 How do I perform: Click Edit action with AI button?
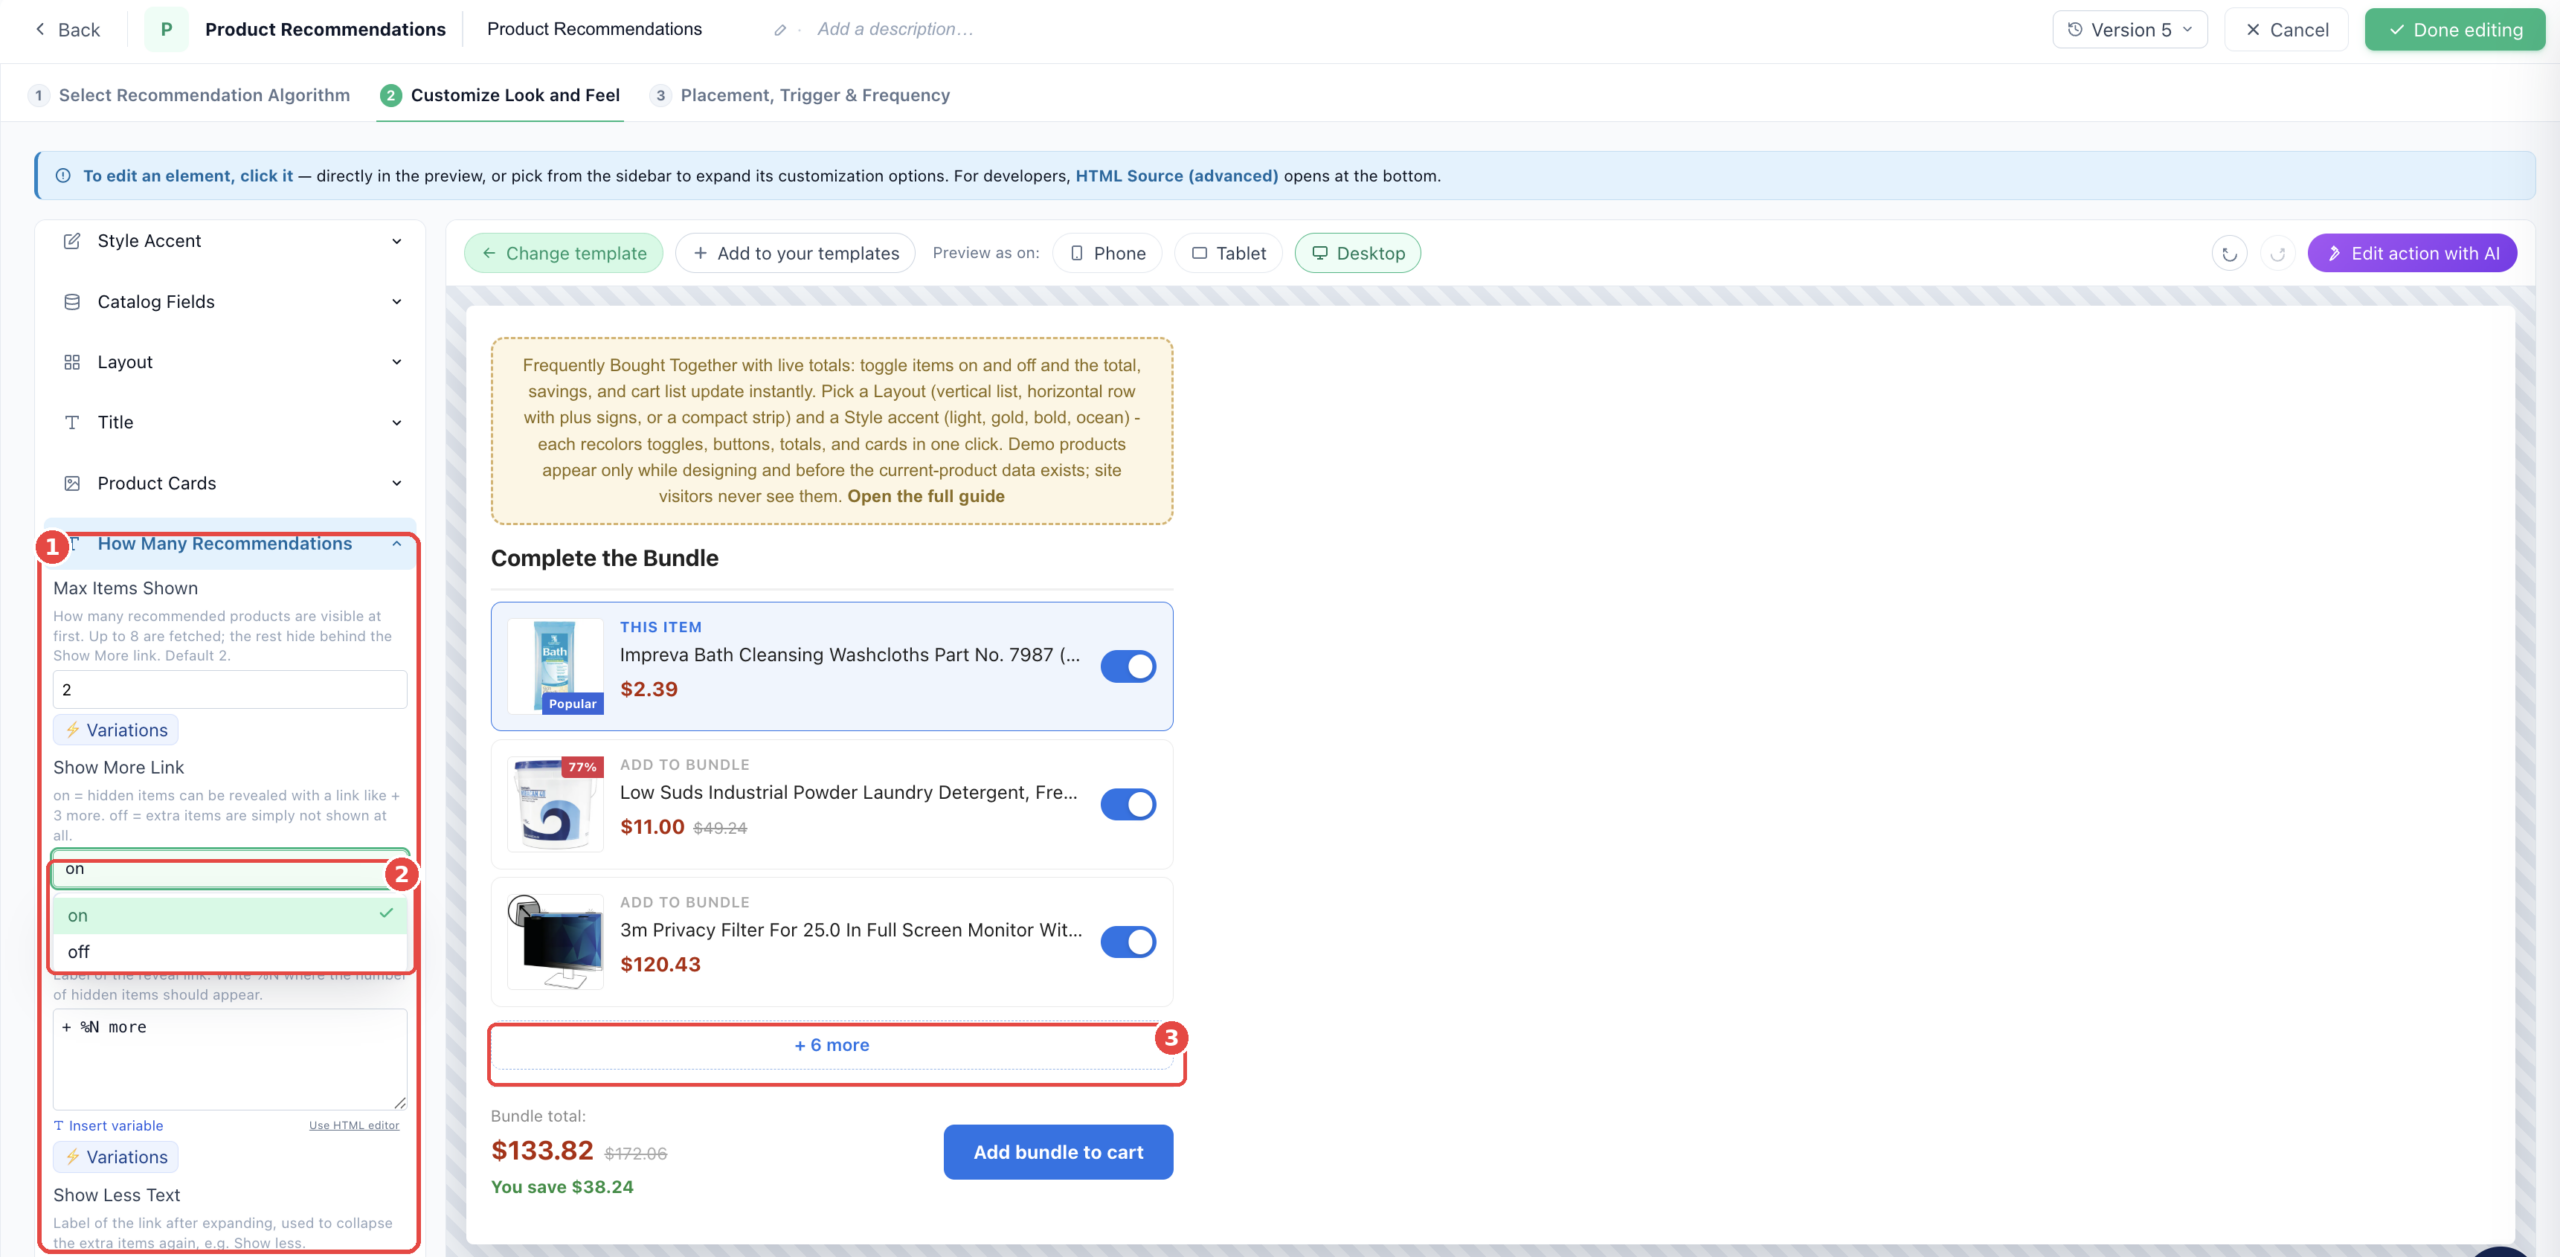tap(2412, 253)
